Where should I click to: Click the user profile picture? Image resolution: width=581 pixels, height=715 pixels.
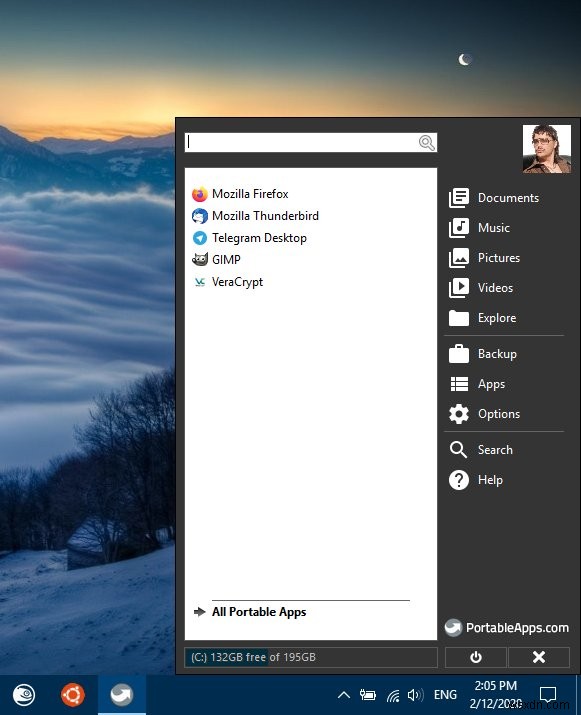[547, 149]
